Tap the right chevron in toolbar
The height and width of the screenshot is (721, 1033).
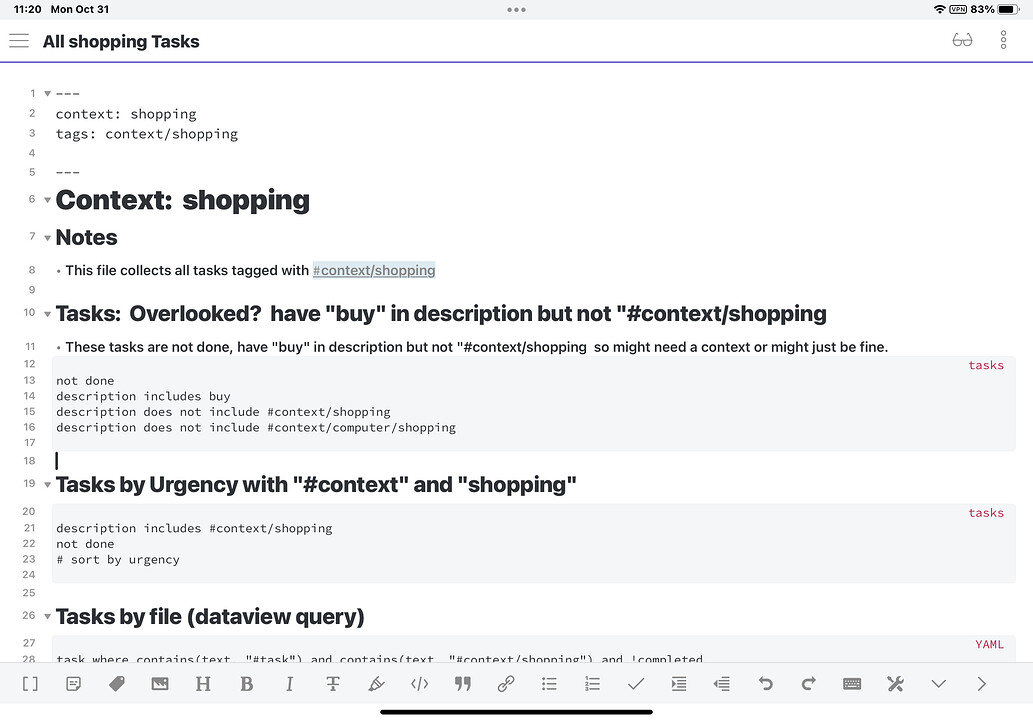click(982, 684)
